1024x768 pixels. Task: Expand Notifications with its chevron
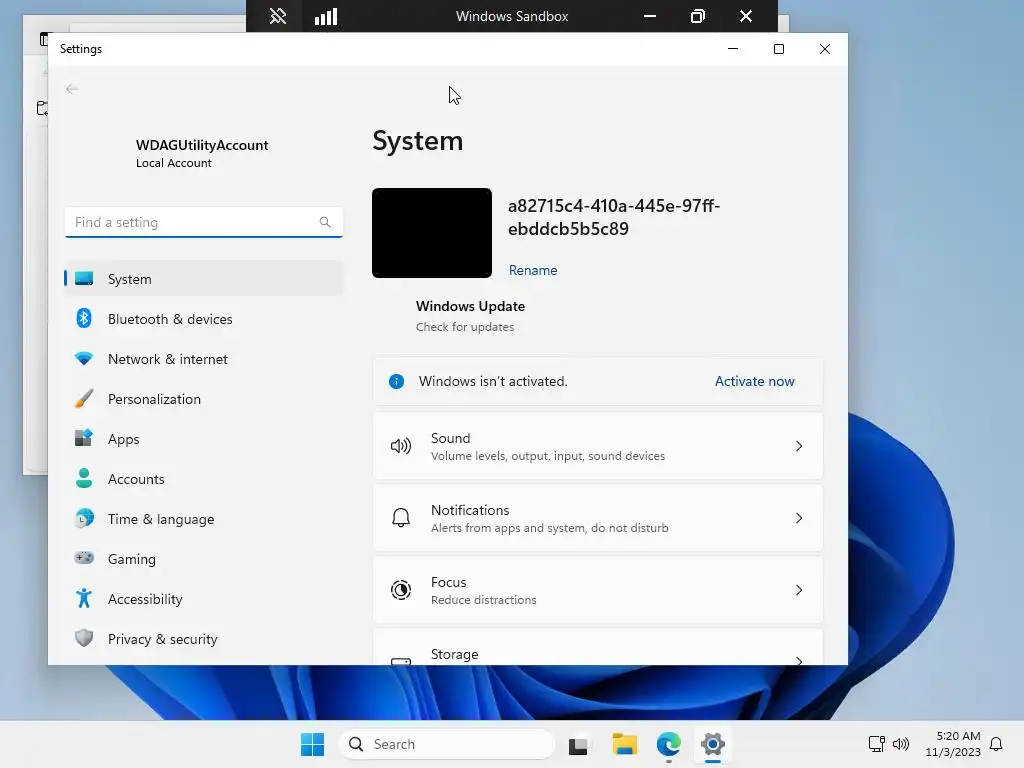[x=799, y=518]
